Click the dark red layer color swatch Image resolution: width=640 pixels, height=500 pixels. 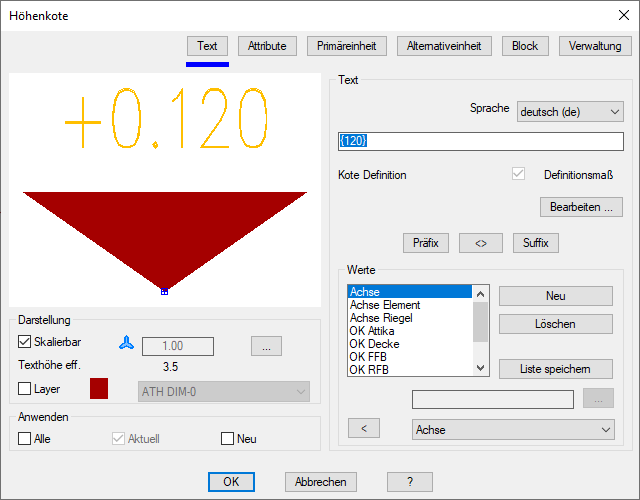click(x=101, y=389)
